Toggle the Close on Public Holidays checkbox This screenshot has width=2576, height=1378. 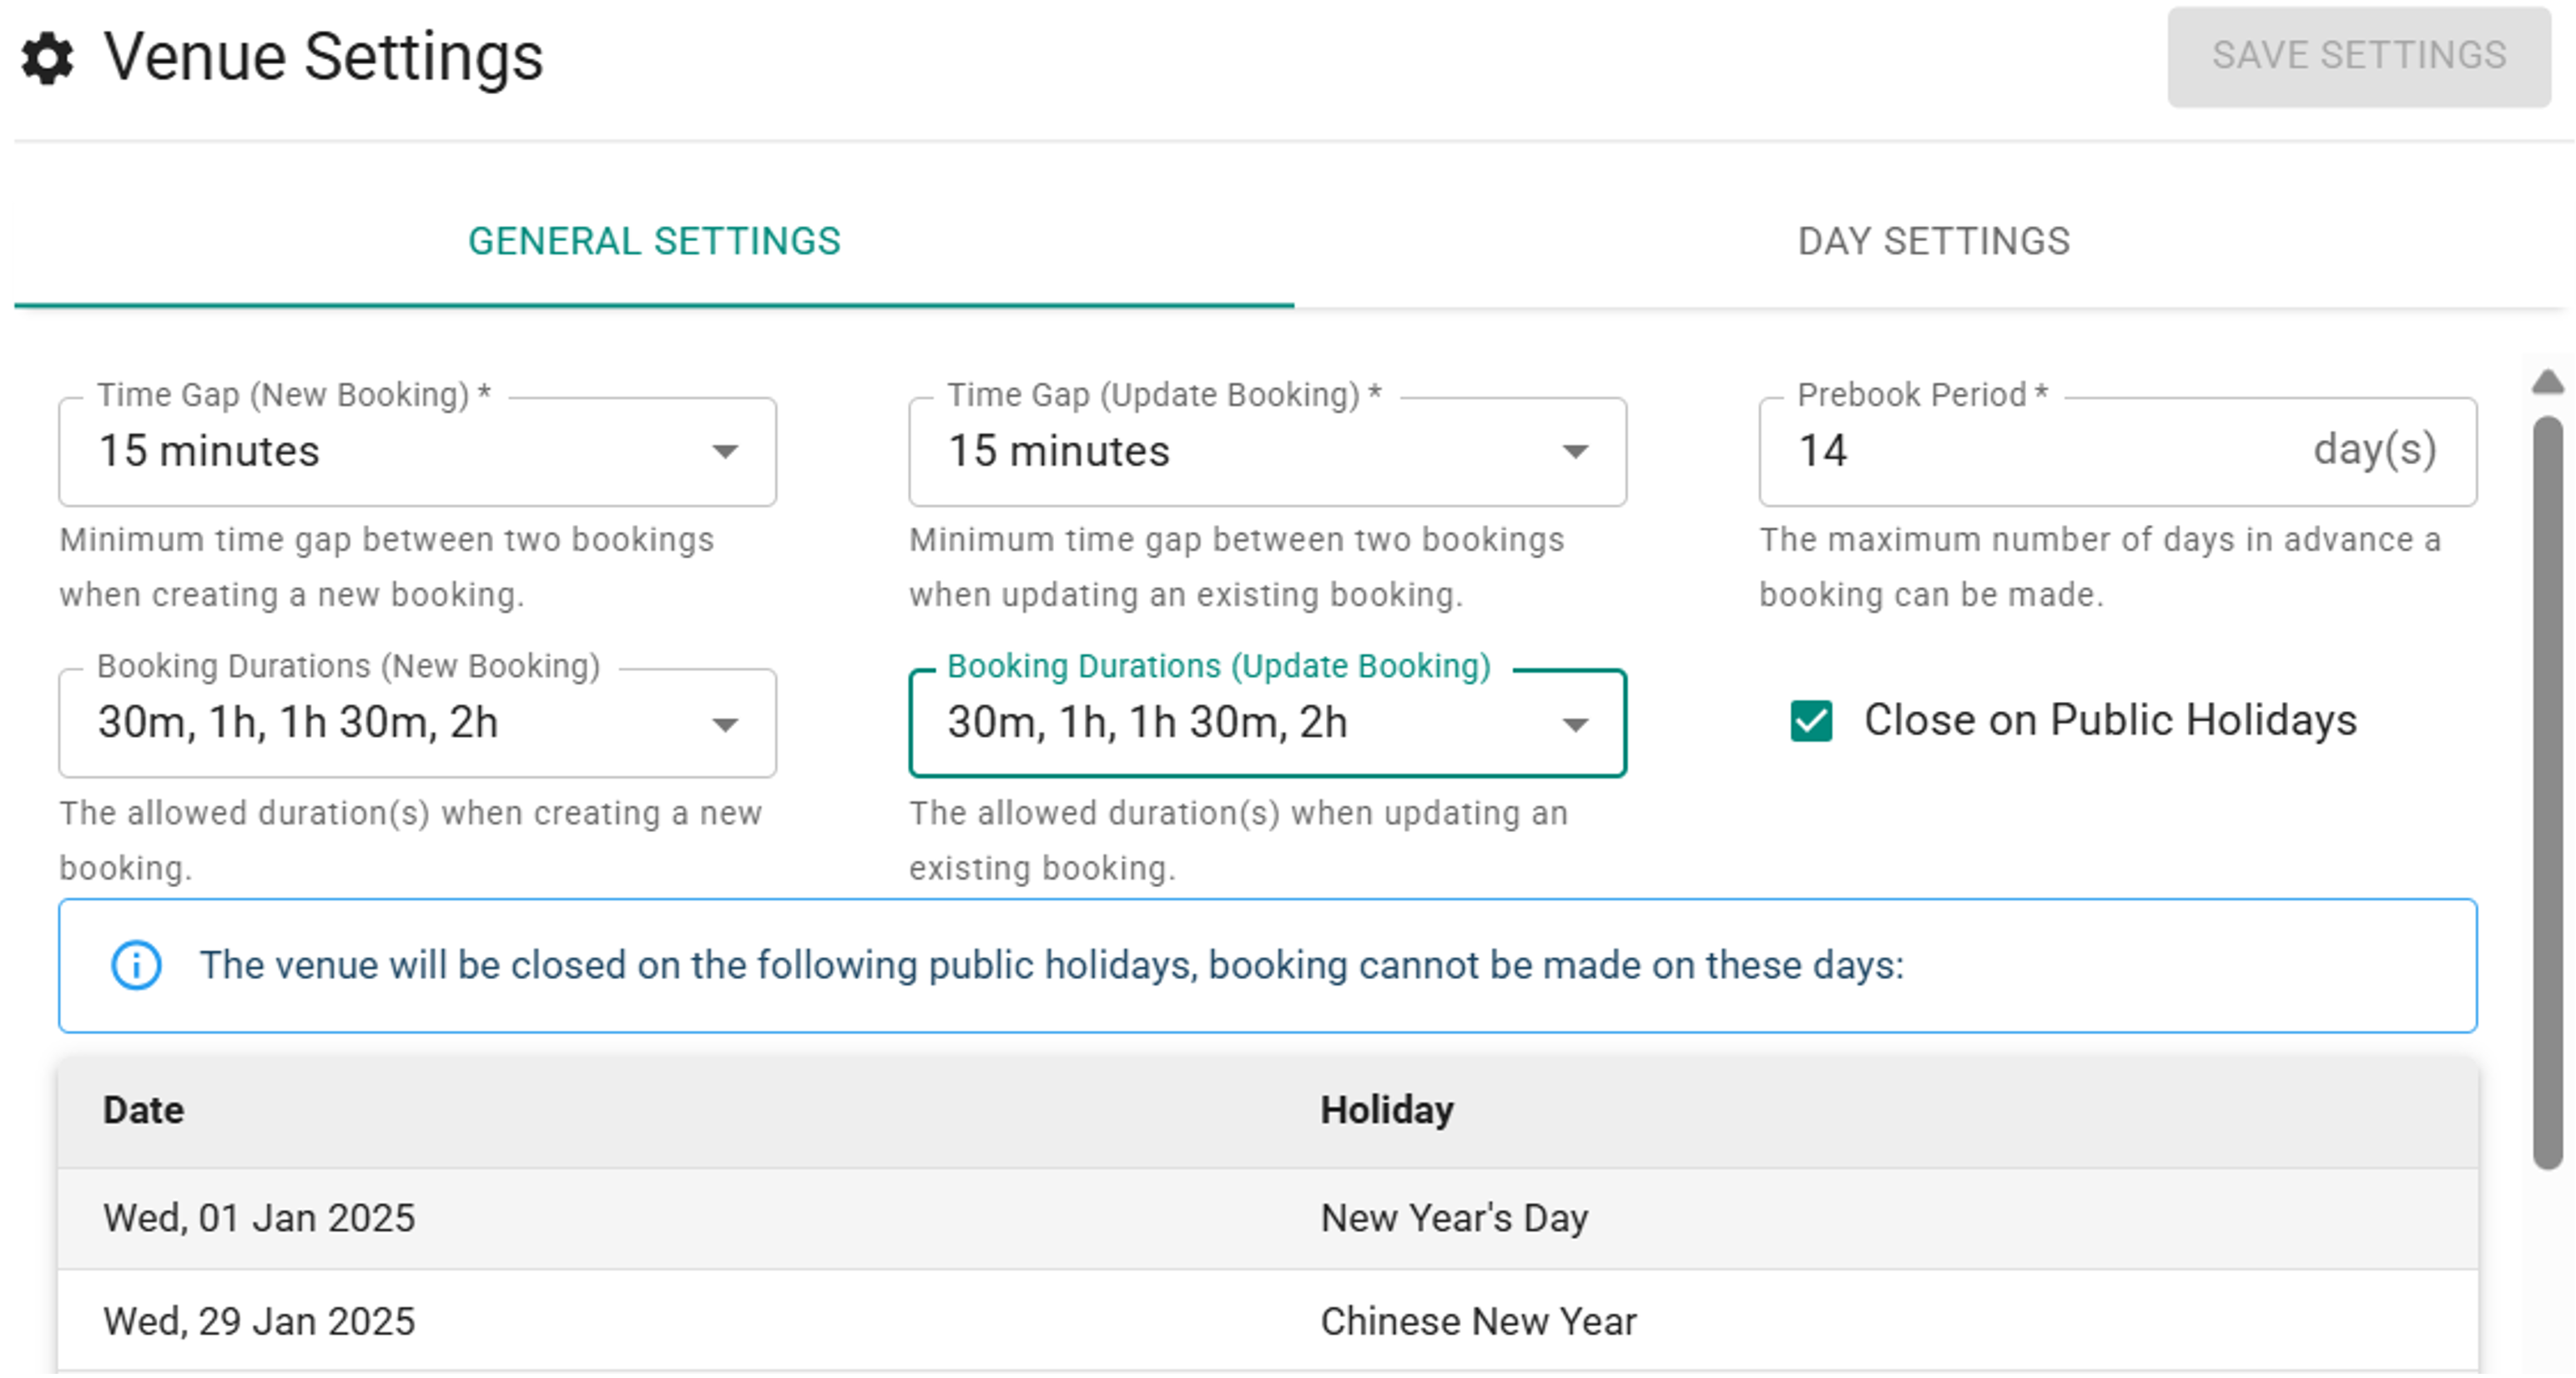pyautogui.click(x=1812, y=721)
